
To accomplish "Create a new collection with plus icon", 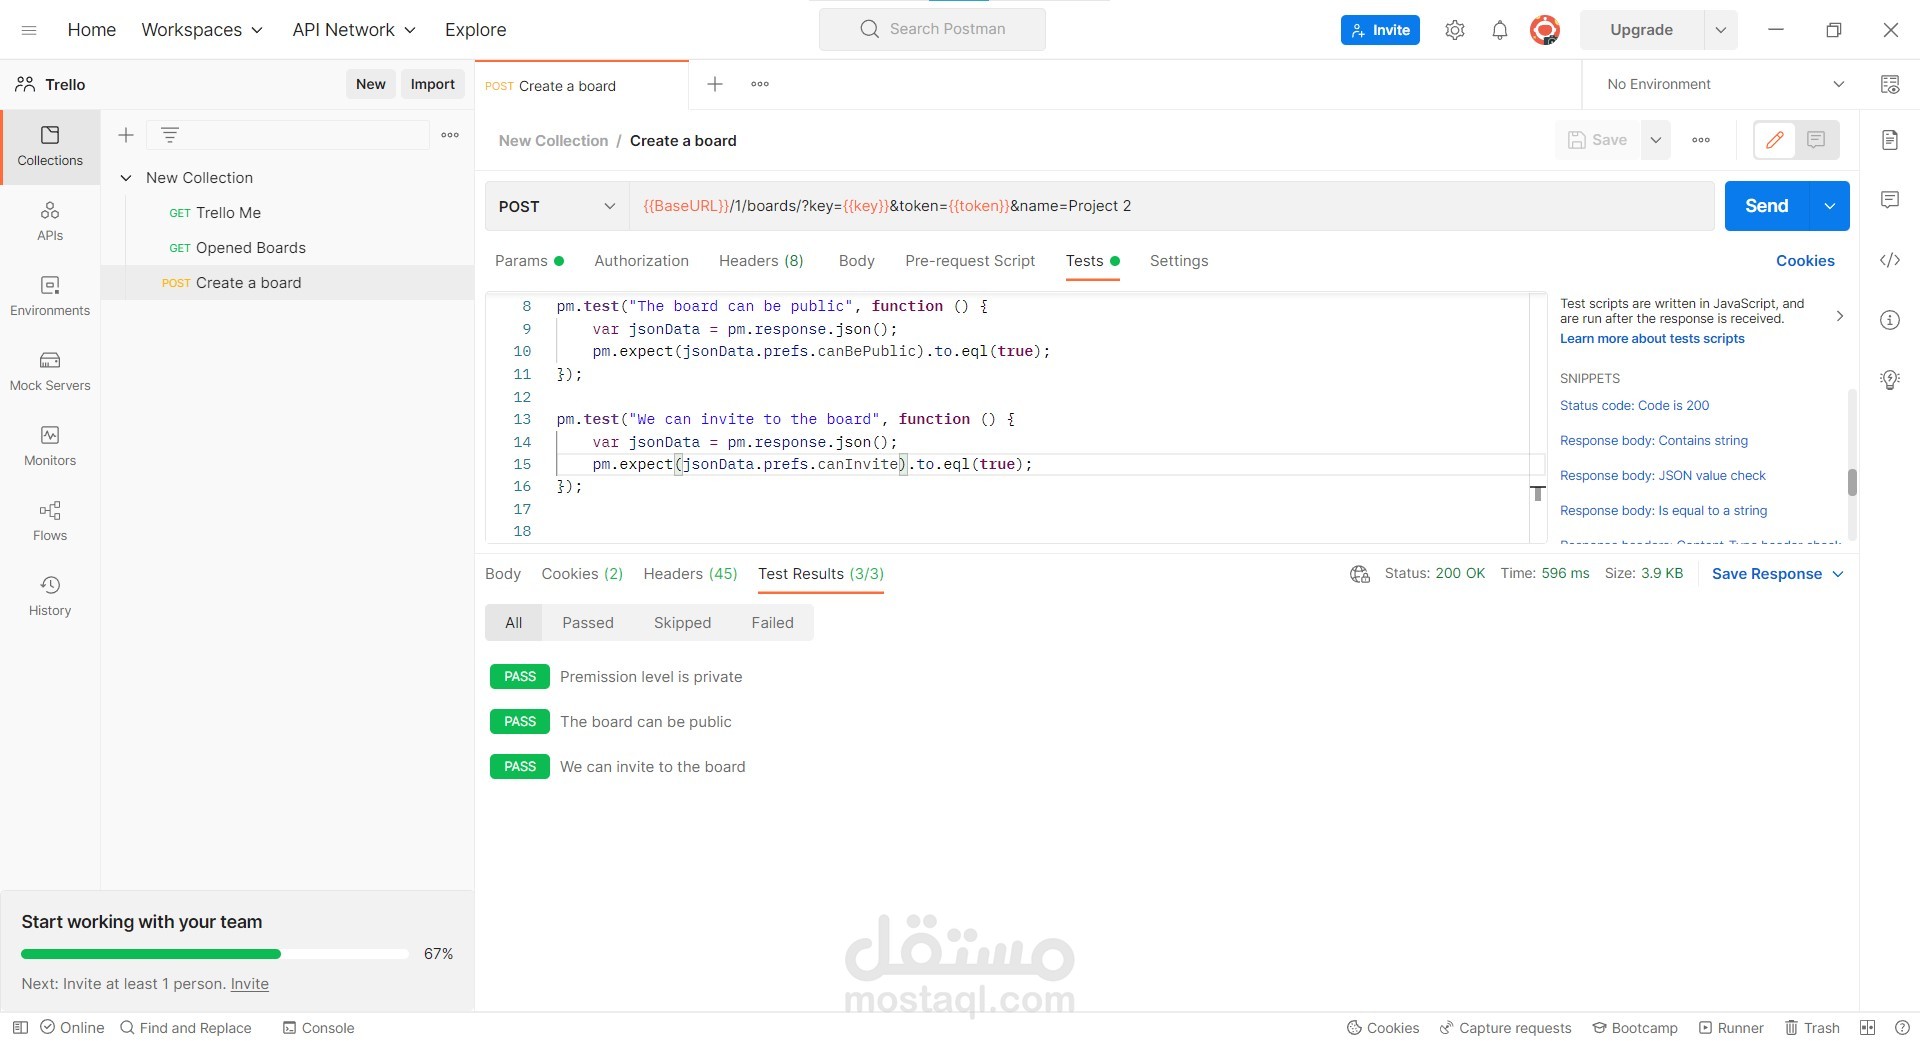I will pos(126,135).
